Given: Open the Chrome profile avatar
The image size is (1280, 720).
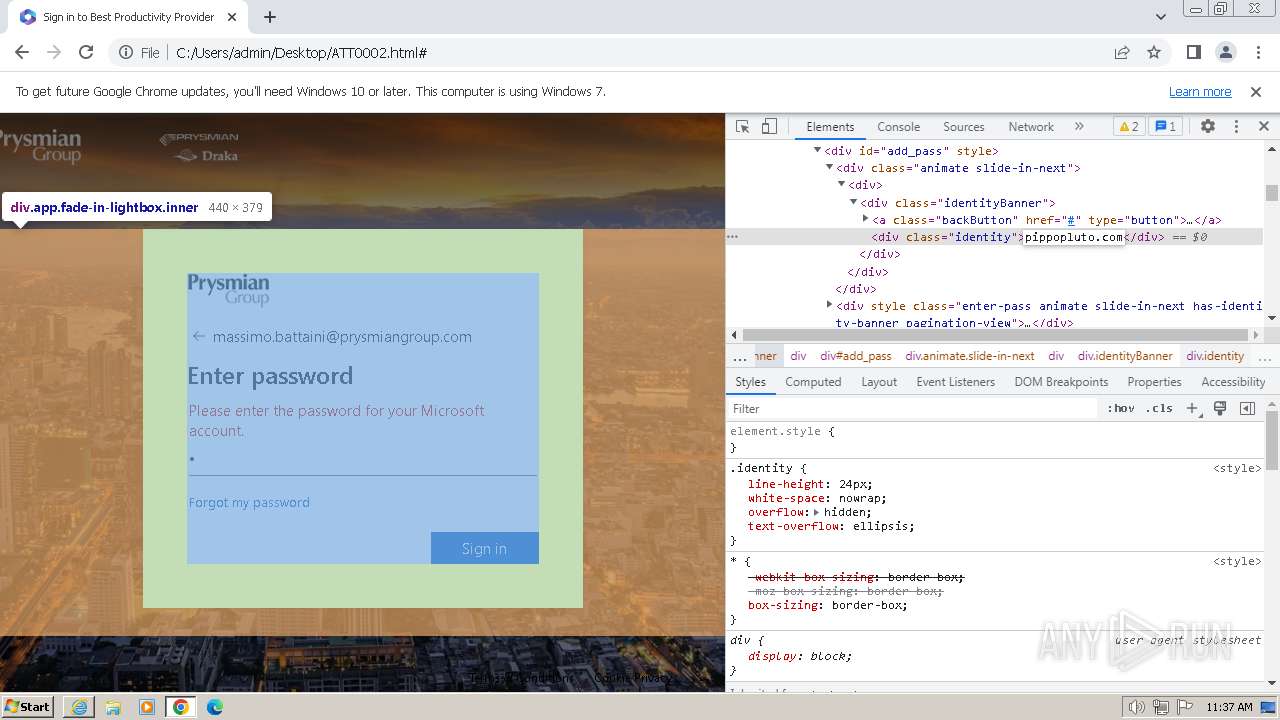Looking at the screenshot, I should pyautogui.click(x=1226, y=52).
